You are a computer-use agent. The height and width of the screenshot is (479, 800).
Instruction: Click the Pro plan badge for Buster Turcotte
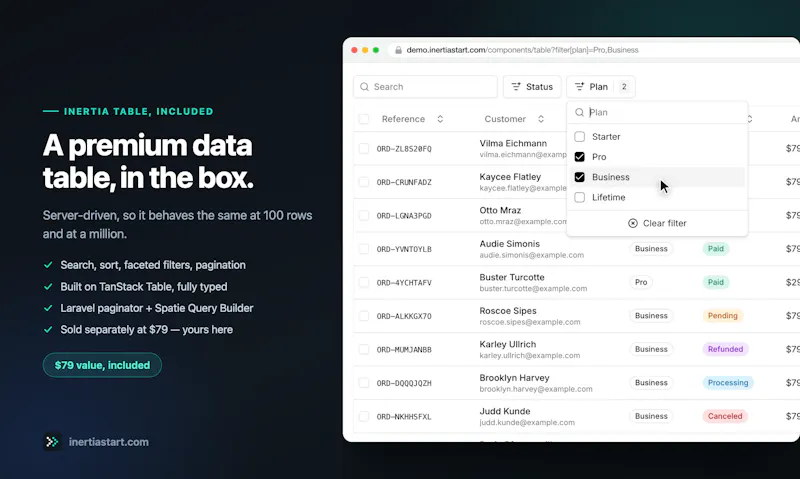pos(641,282)
